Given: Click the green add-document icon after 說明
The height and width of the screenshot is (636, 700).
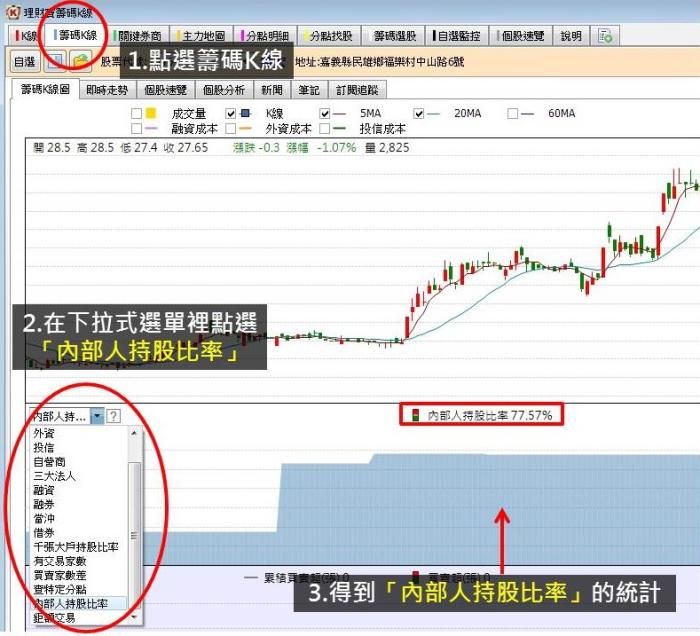Looking at the screenshot, I should [605, 36].
